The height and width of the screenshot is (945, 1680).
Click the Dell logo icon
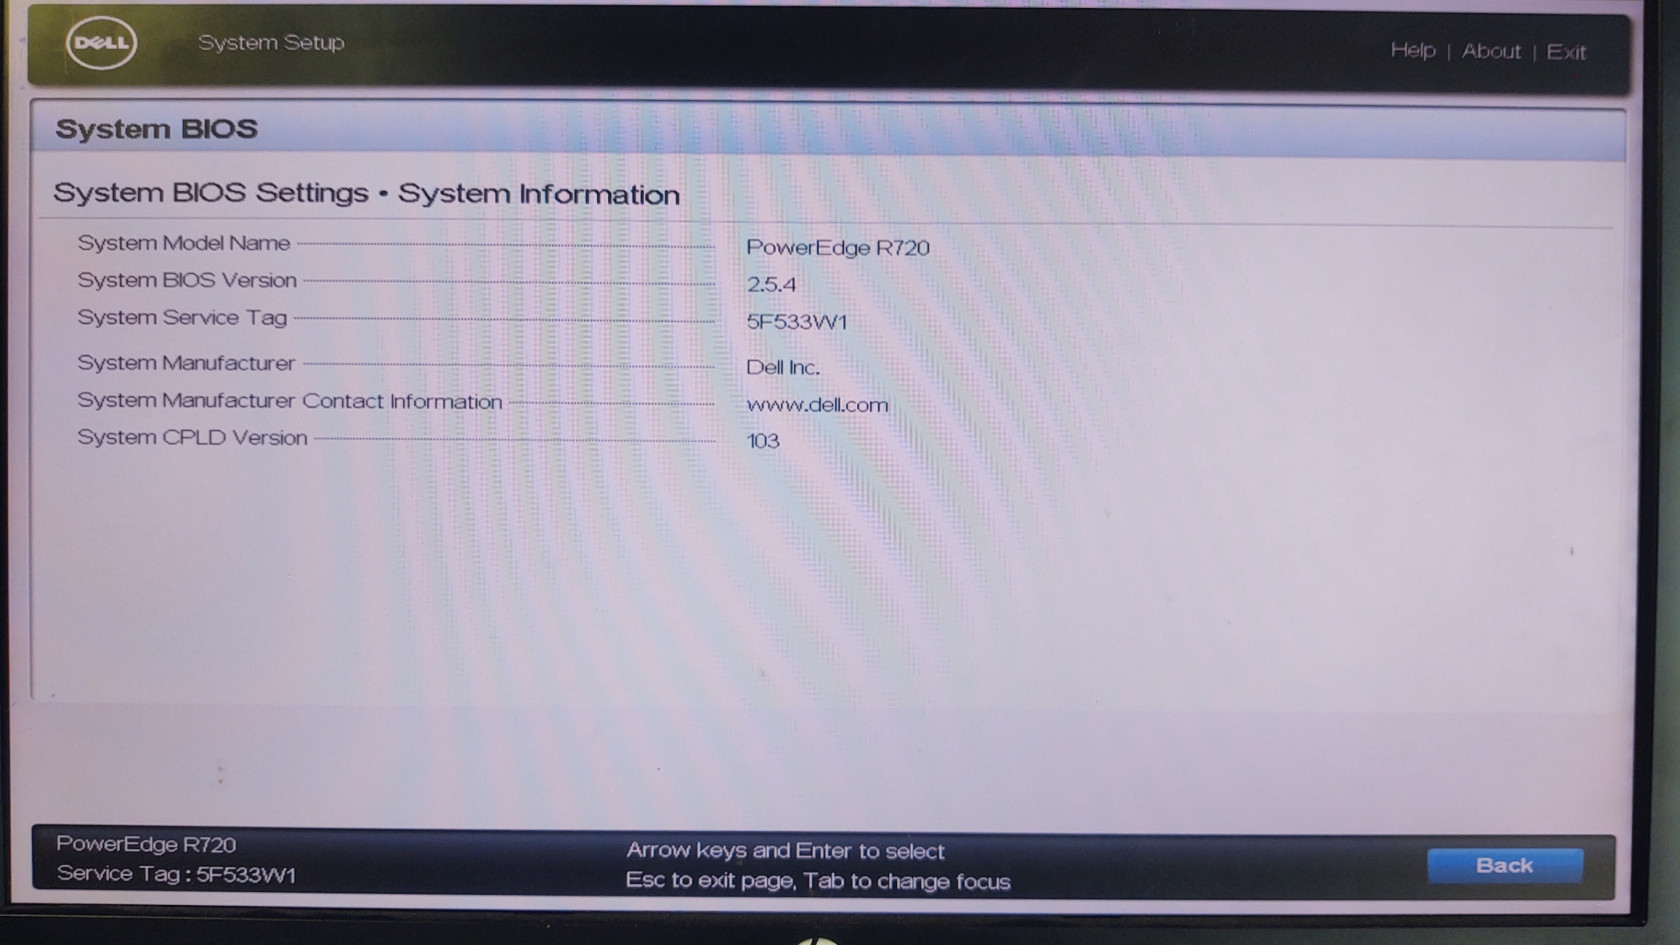click(x=101, y=43)
